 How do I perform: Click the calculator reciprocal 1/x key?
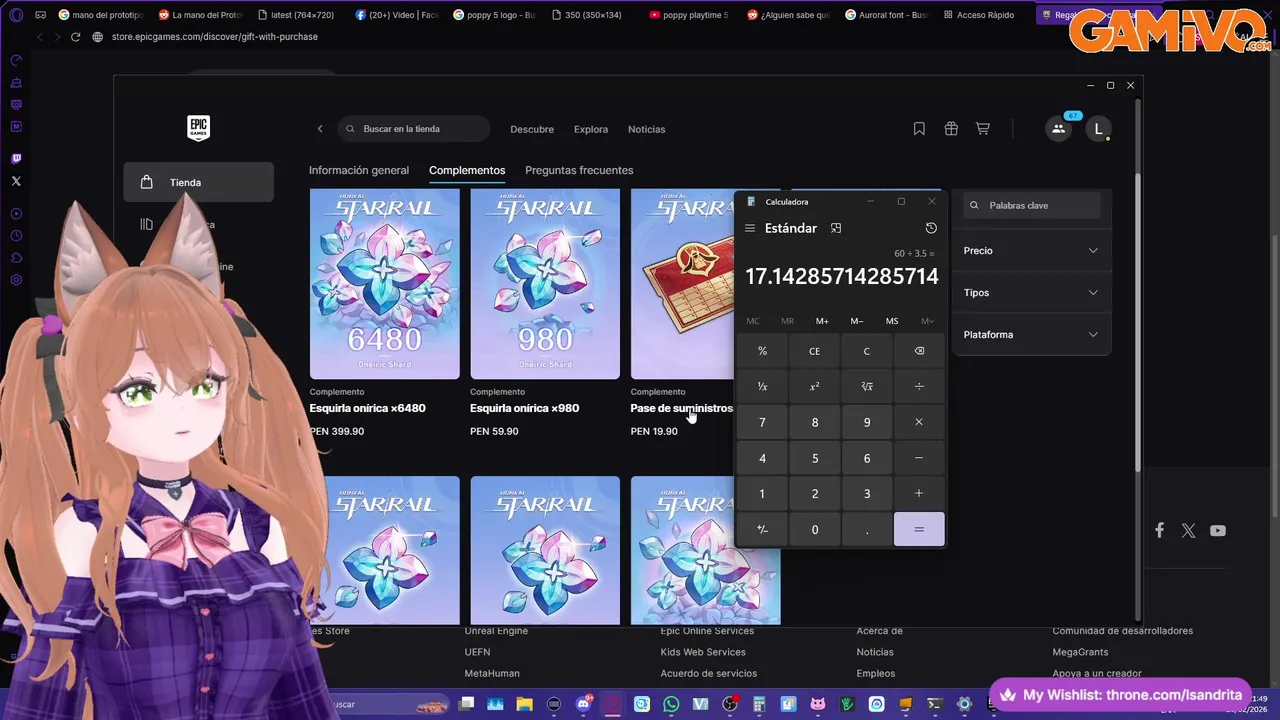(x=762, y=386)
